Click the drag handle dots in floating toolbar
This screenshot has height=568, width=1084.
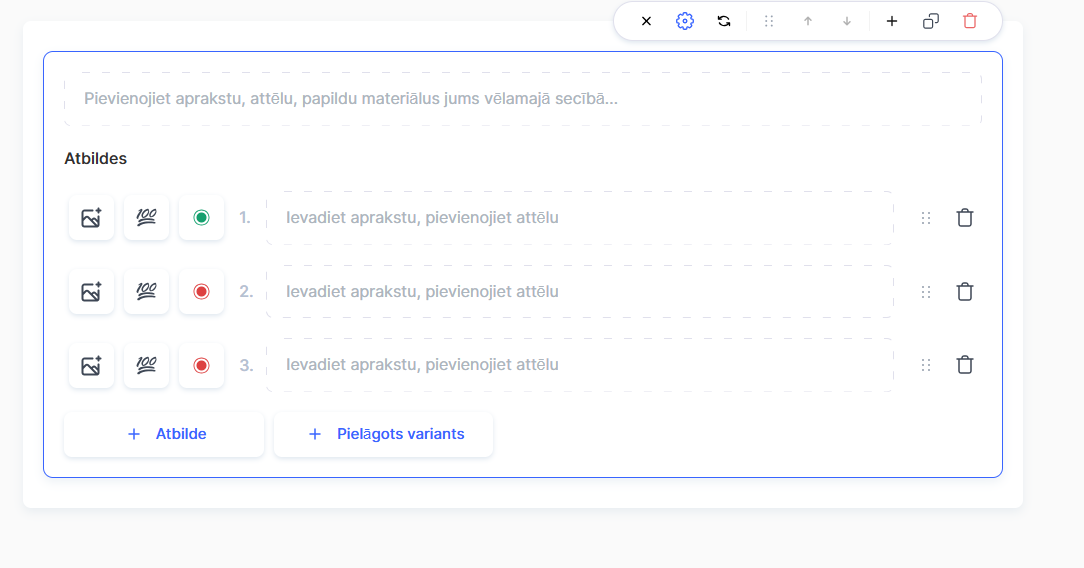pyautogui.click(x=769, y=21)
